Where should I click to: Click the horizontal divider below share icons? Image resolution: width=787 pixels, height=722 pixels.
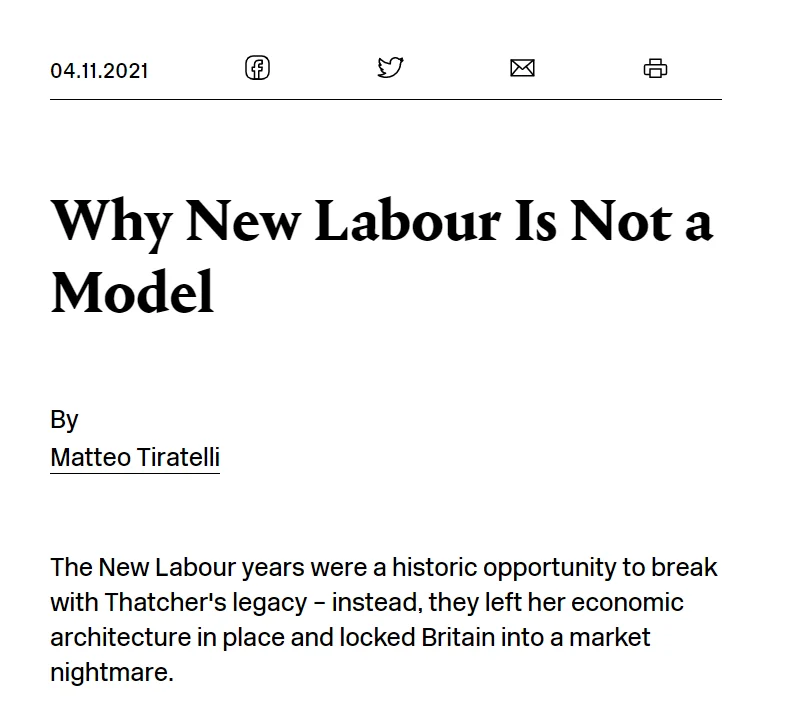tap(386, 99)
